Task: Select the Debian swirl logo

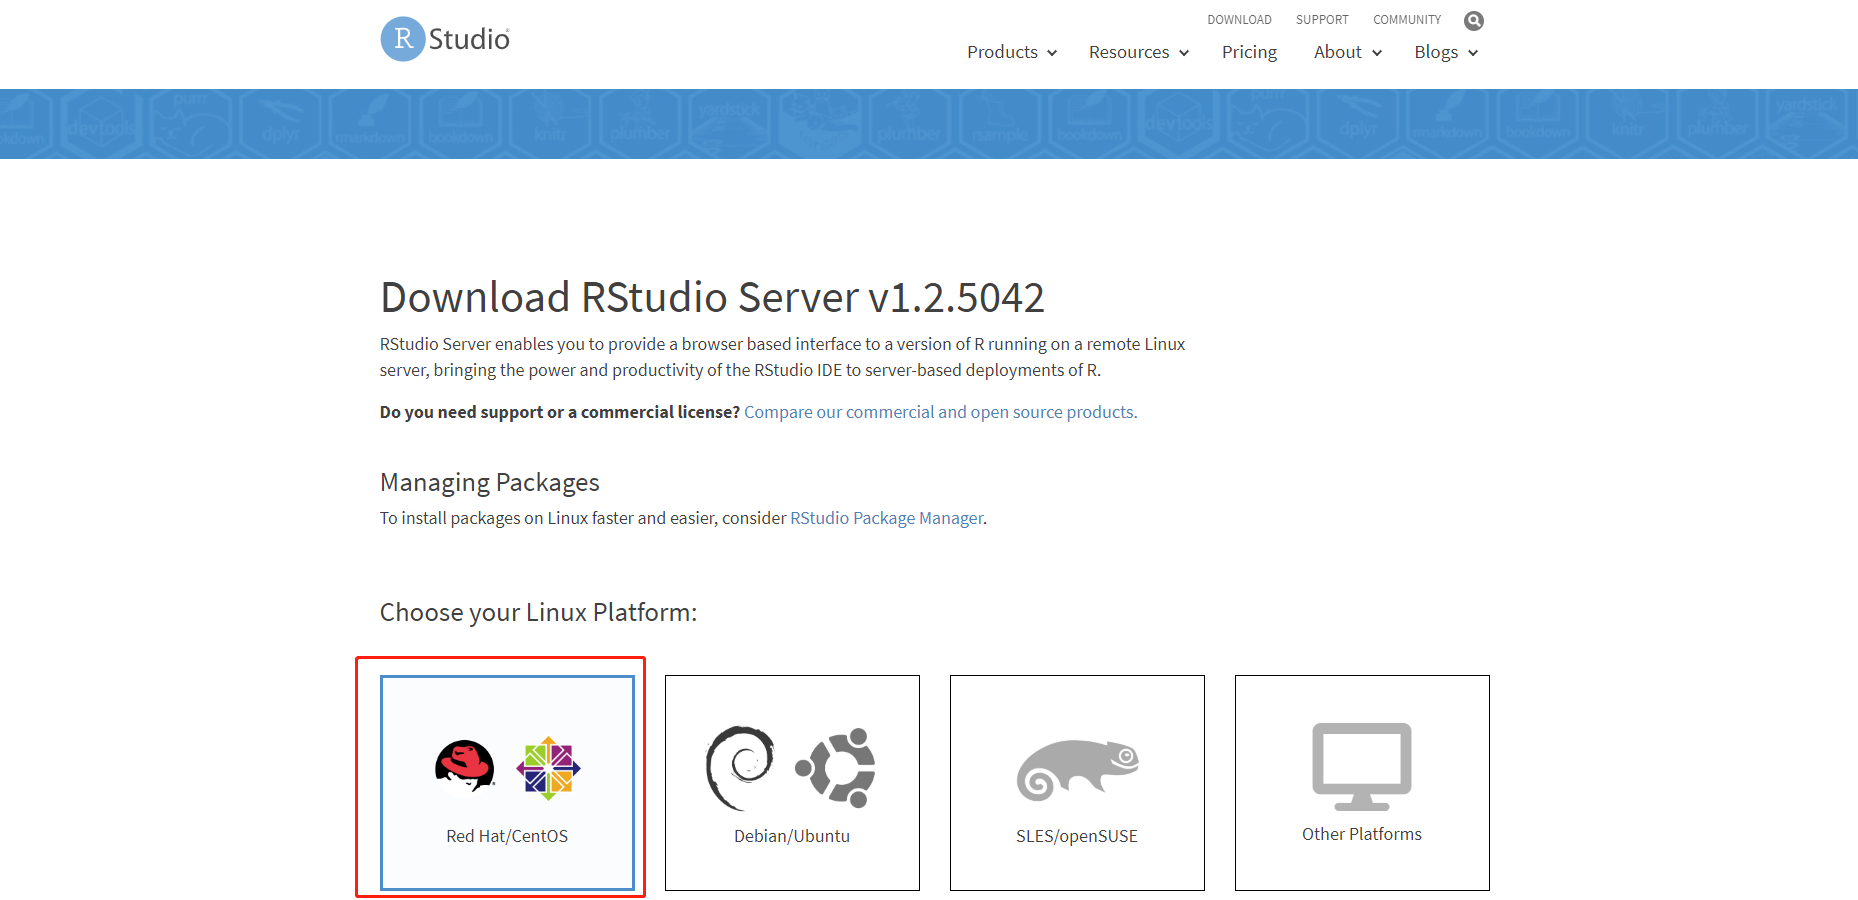Action: click(740, 765)
